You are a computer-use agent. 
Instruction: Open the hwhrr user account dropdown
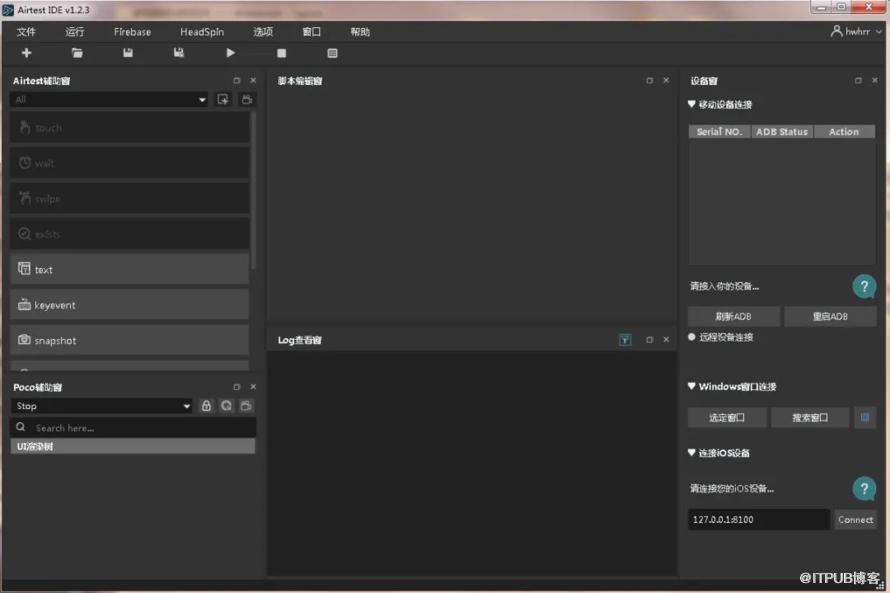point(855,32)
